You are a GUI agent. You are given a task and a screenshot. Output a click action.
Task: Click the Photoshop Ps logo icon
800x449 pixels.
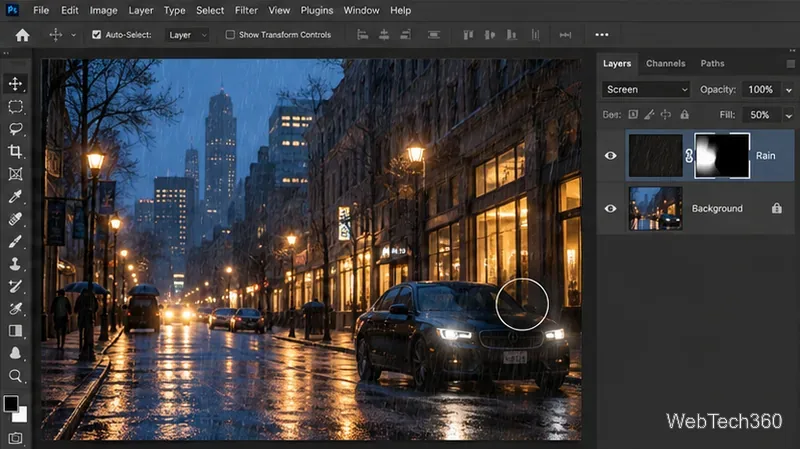click(12, 10)
